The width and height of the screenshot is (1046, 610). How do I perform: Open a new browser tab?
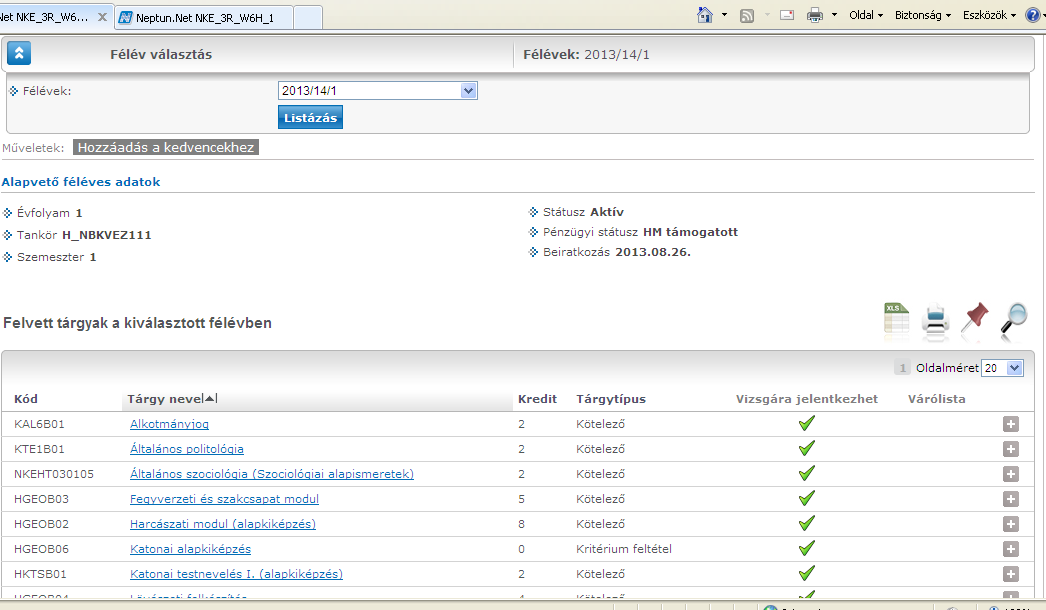[308, 17]
